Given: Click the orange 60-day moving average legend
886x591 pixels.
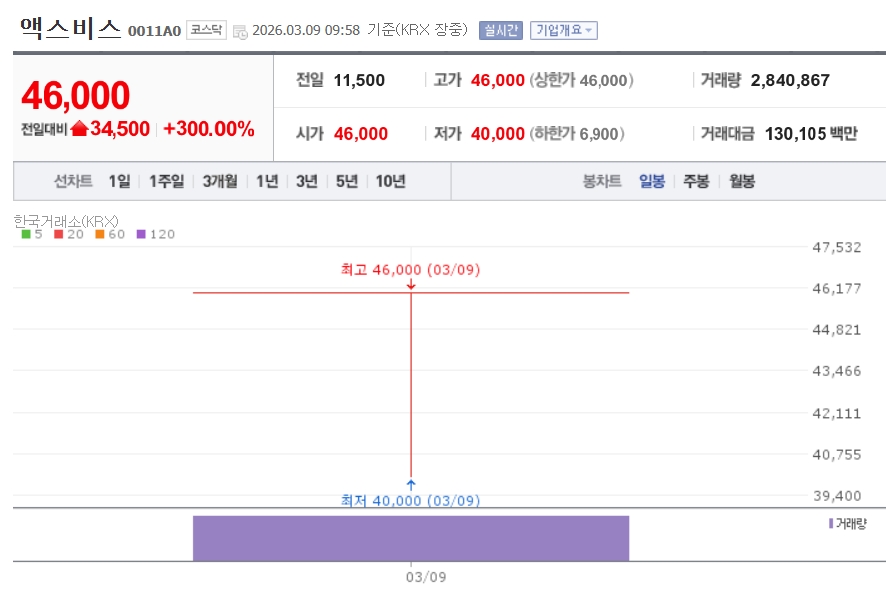Looking at the screenshot, I should coord(110,234).
